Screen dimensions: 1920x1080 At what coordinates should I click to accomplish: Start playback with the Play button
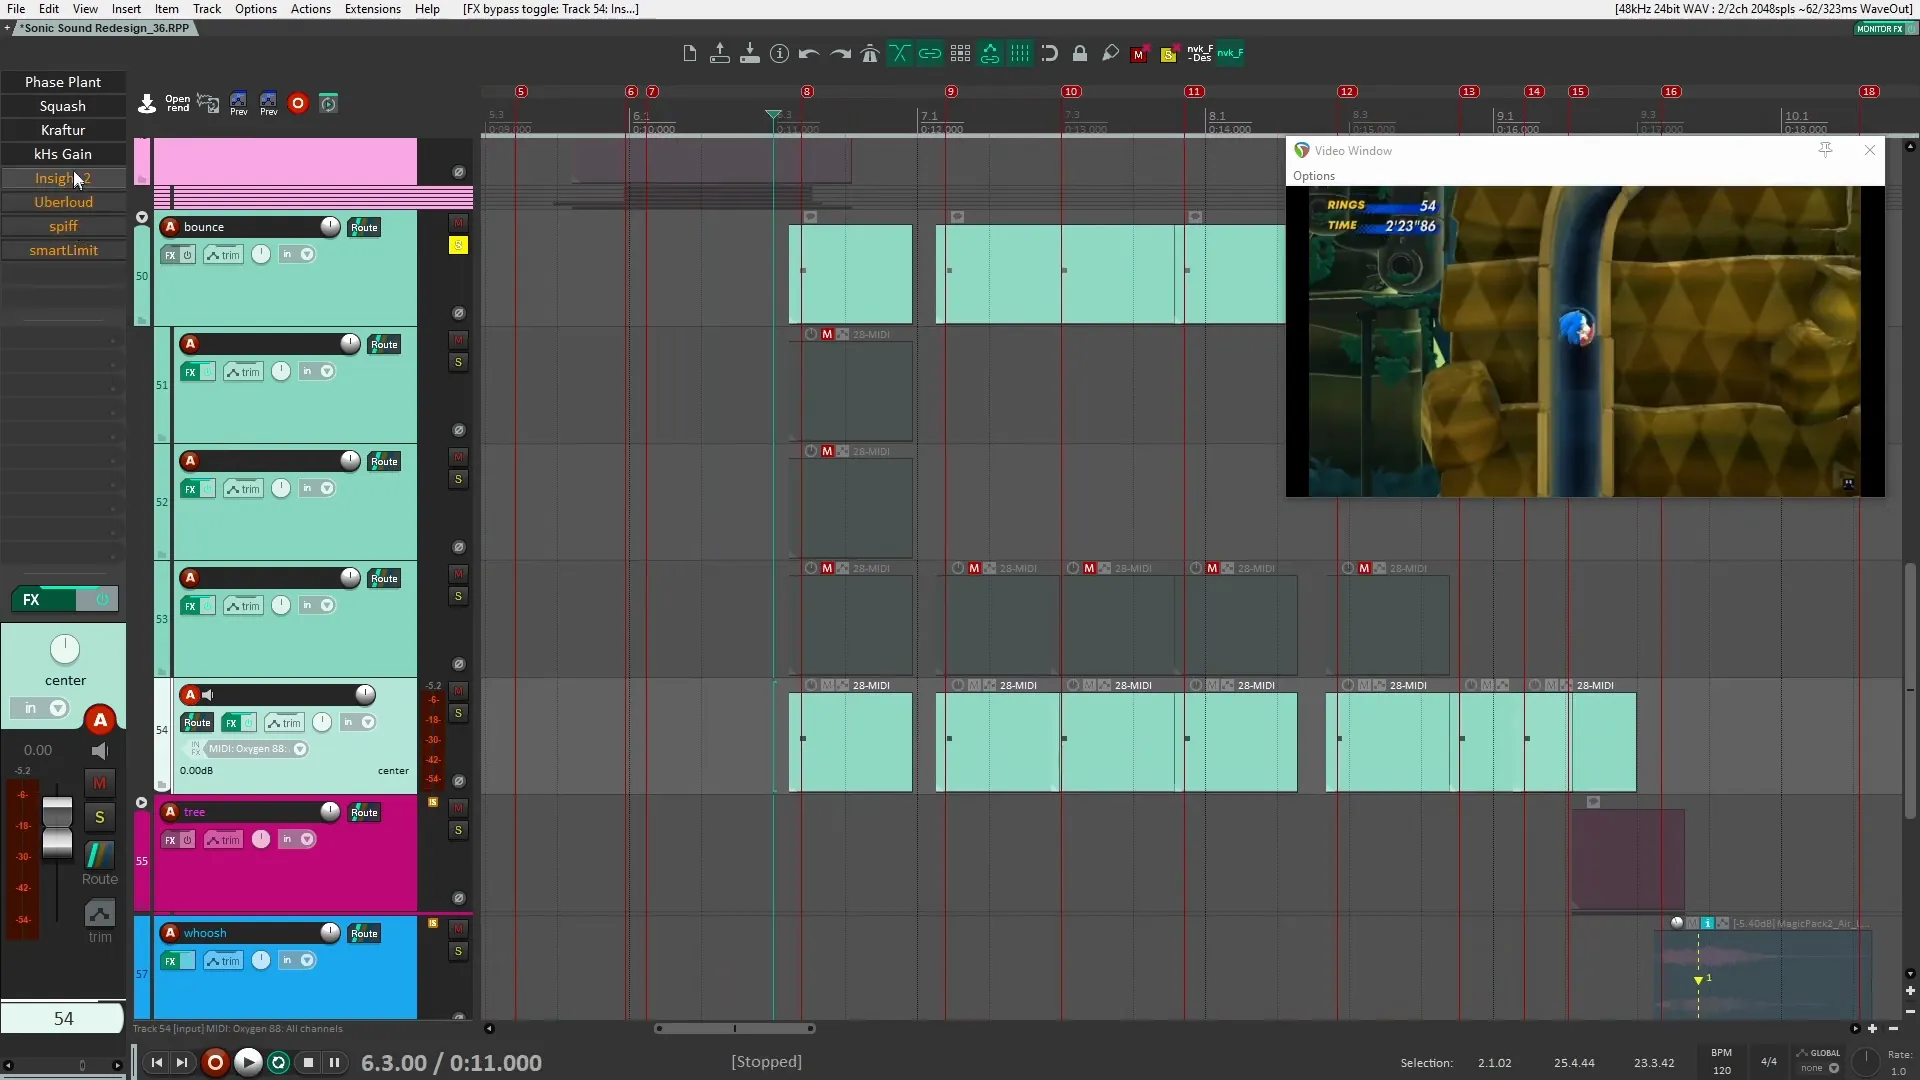click(247, 1062)
